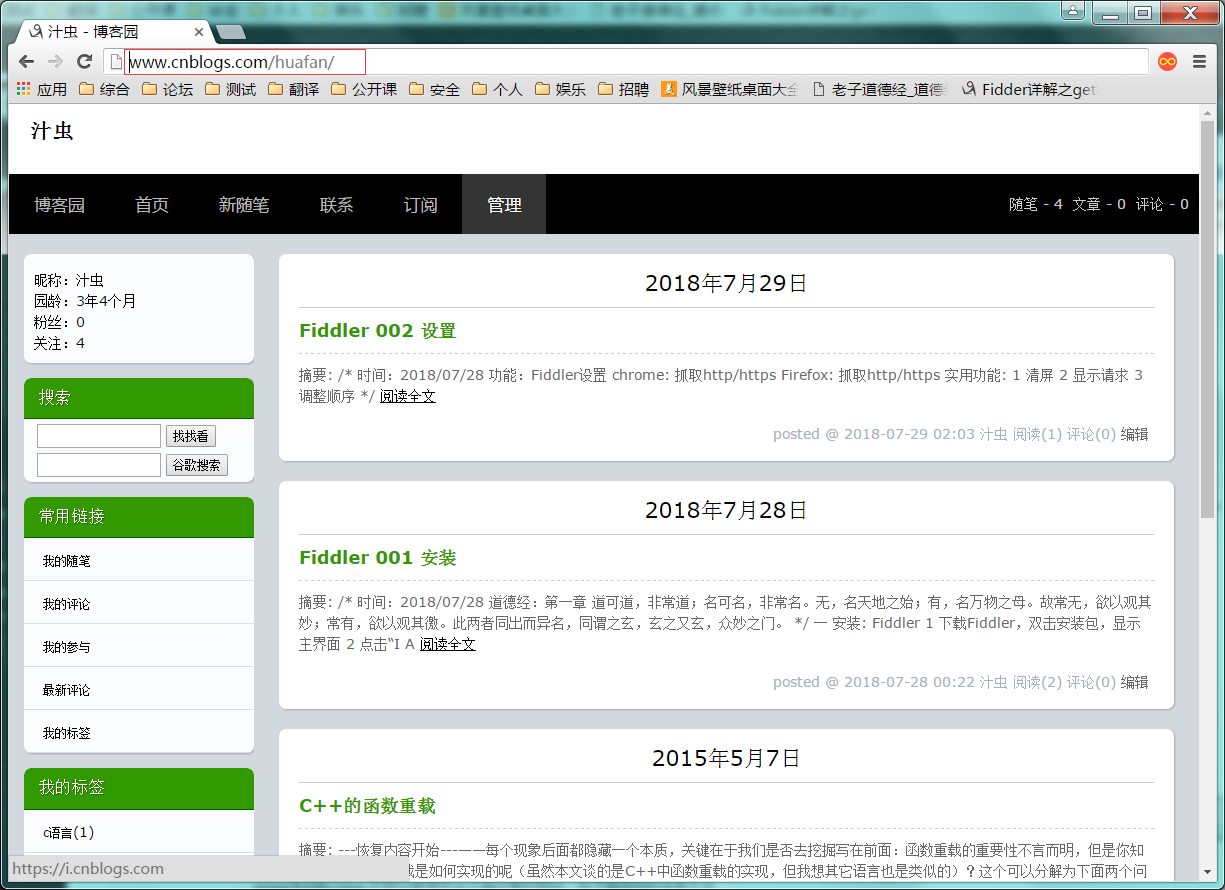Go back with the browser back arrow
Image resolution: width=1225 pixels, height=890 pixels.
27,62
